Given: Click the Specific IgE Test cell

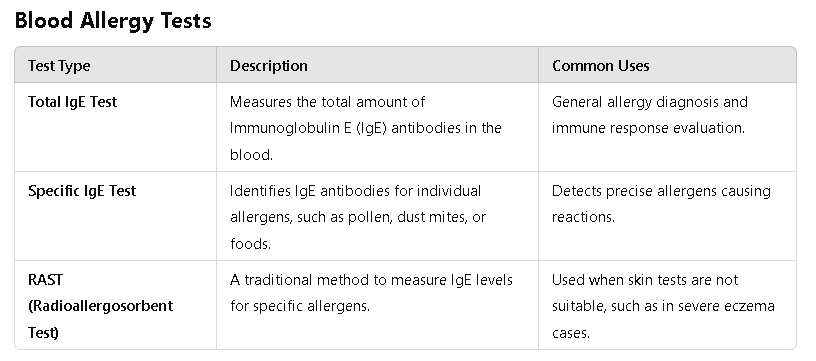Looking at the screenshot, I should pos(116,216).
